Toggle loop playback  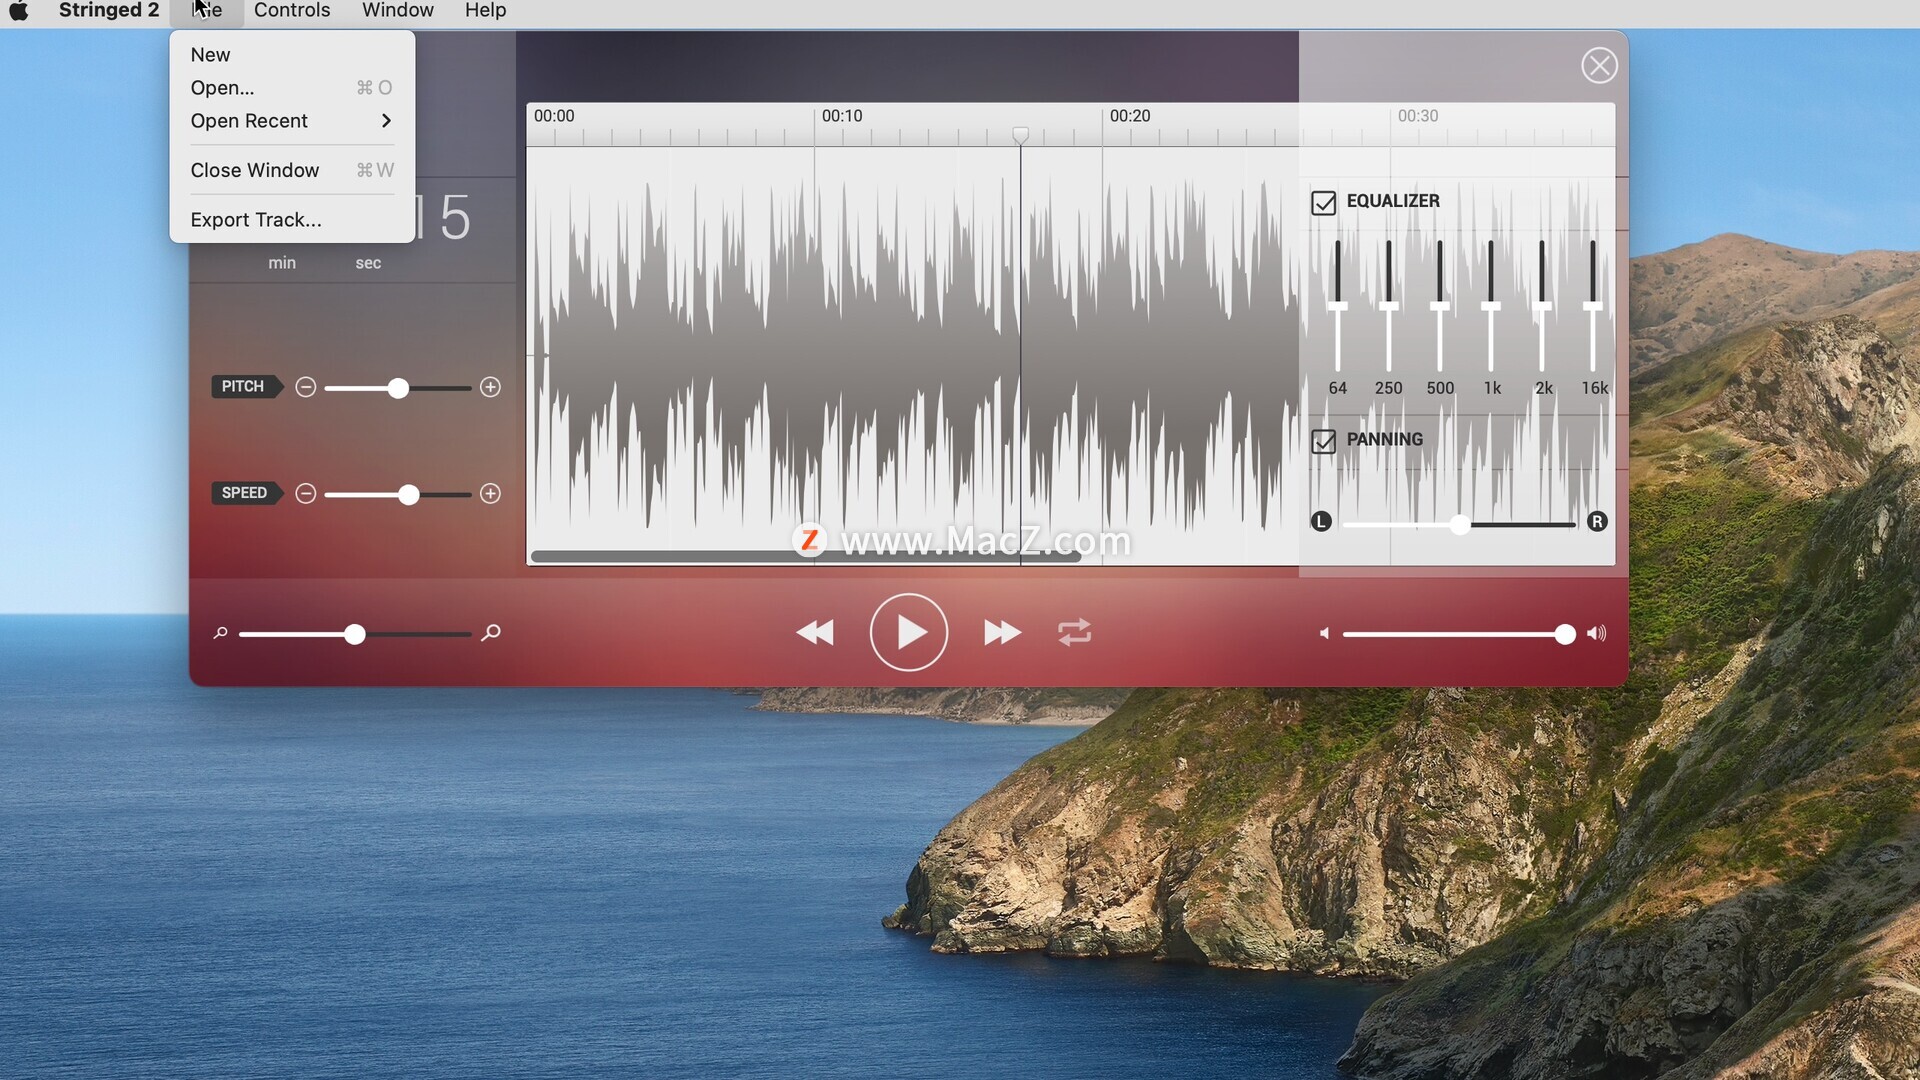click(1075, 633)
